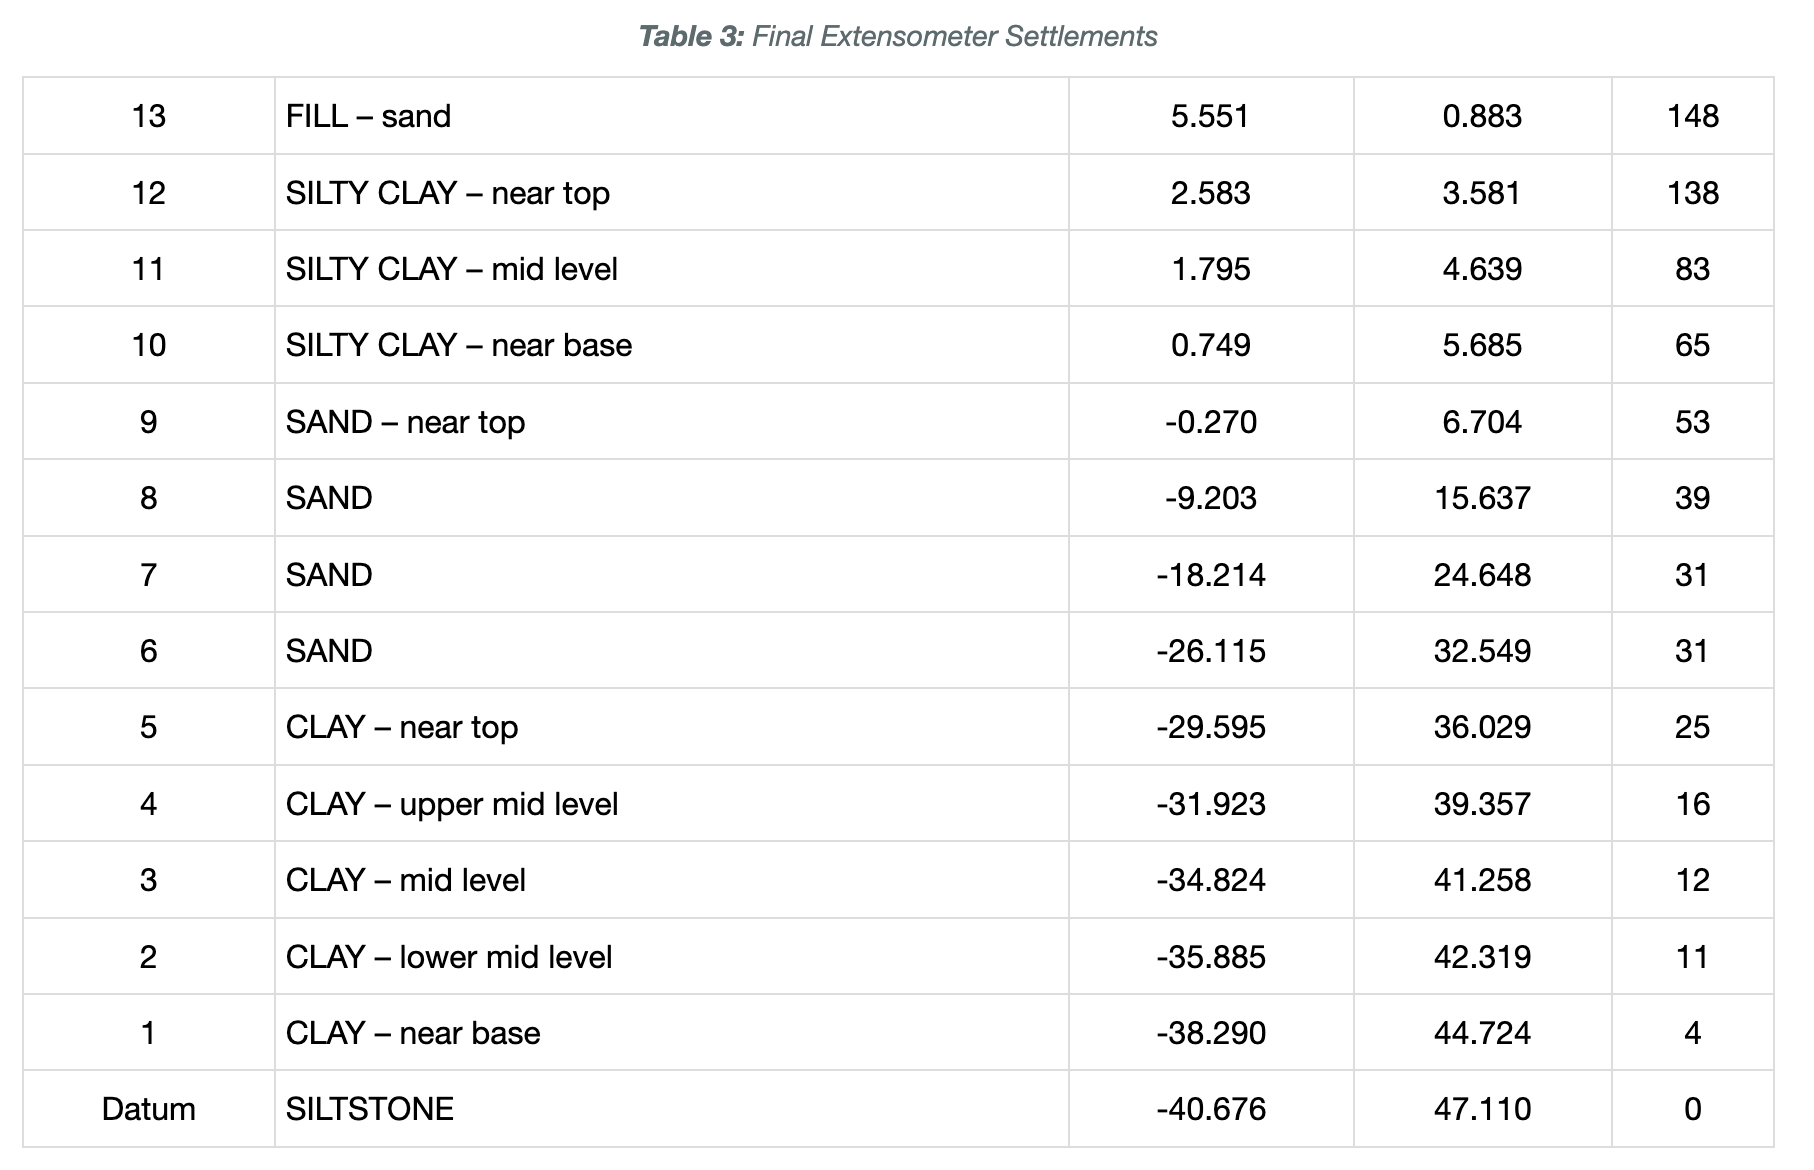Select the settlement value 148

pos(1693,116)
